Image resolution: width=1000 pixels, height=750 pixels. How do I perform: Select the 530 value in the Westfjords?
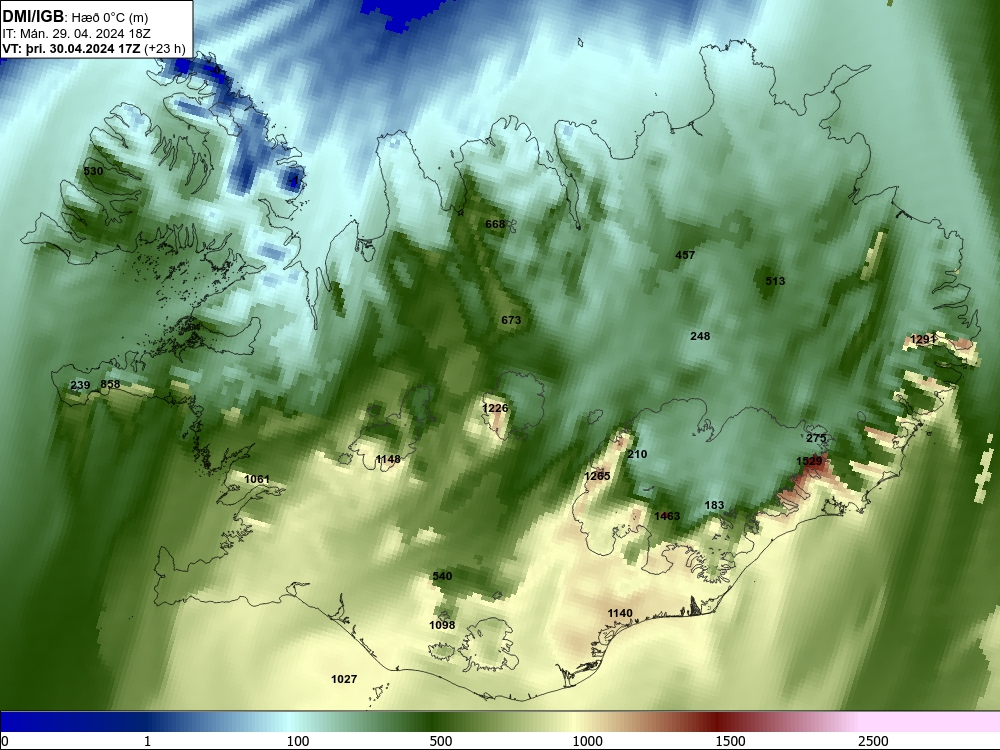tap(93, 171)
